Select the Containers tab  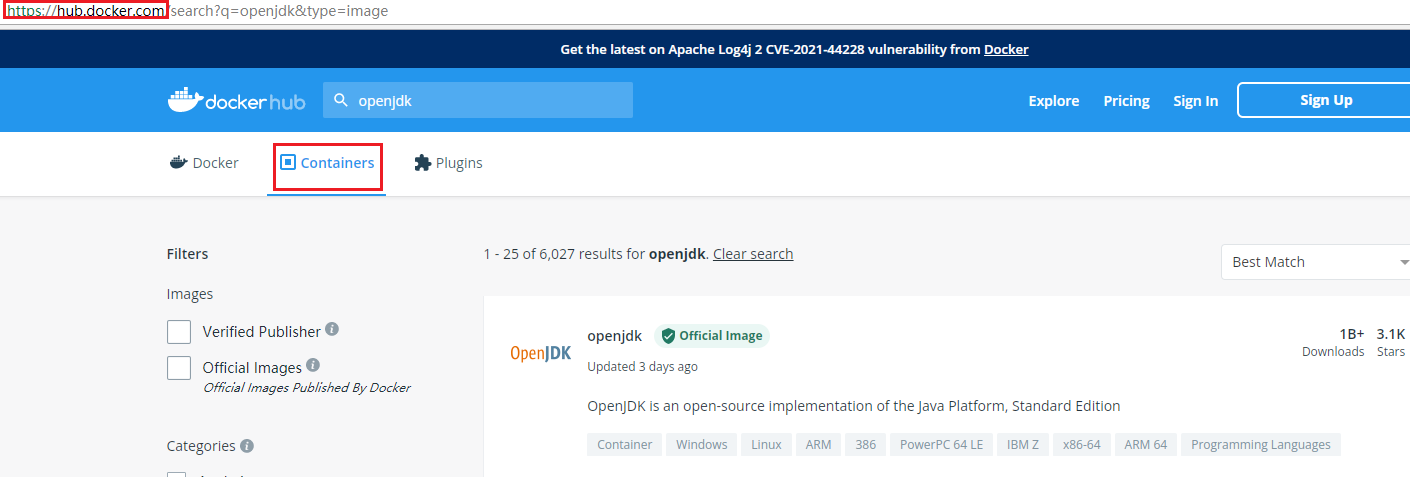[x=327, y=163]
